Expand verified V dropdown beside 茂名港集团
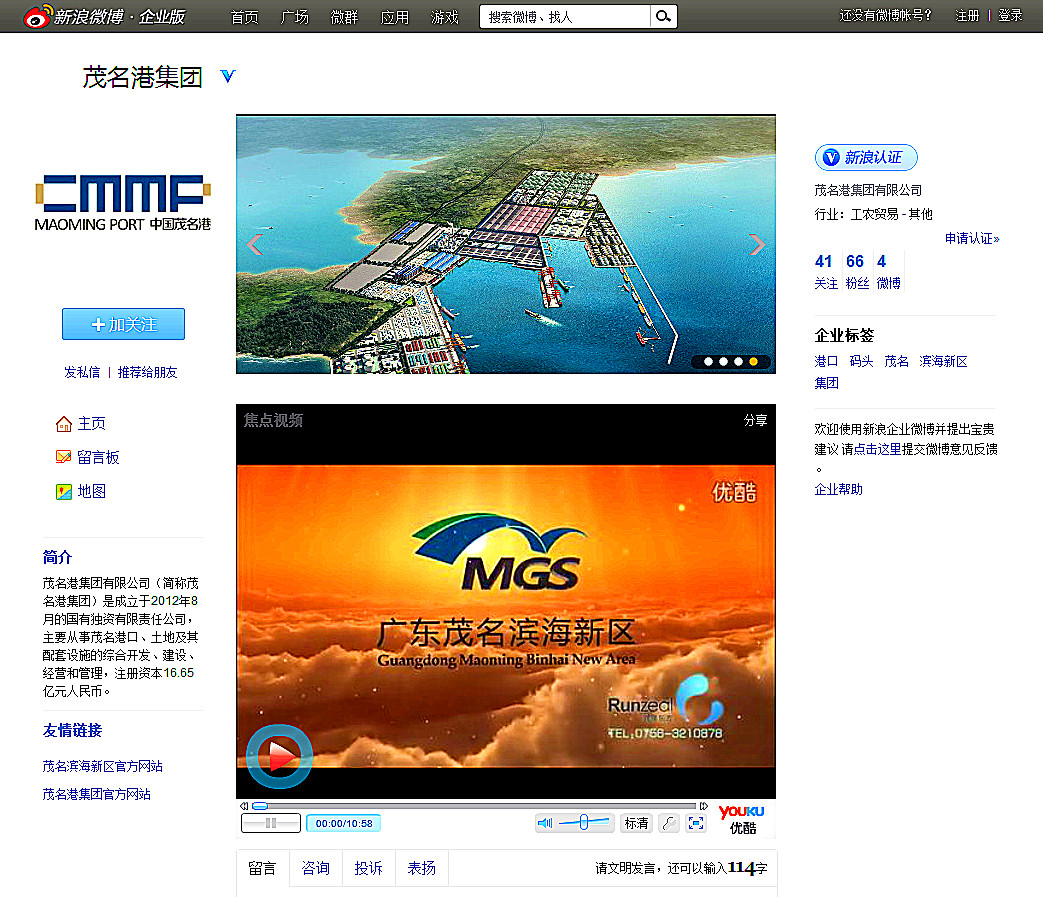Viewport: 1043px width, 897px height. pyautogui.click(x=228, y=76)
